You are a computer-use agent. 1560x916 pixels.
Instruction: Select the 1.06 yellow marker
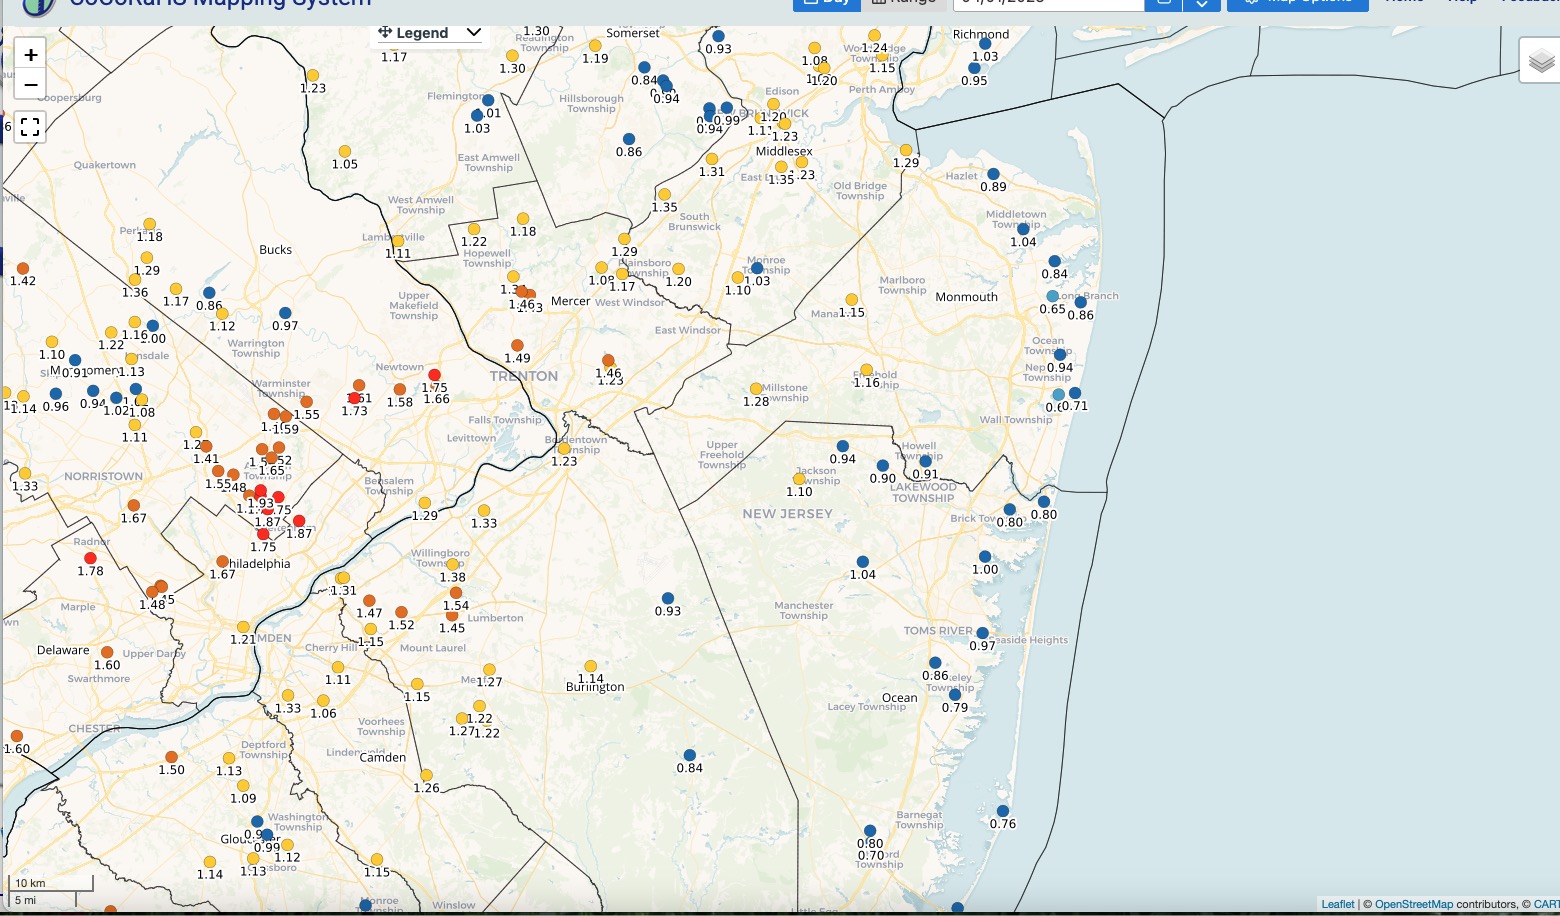(x=323, y=701)
